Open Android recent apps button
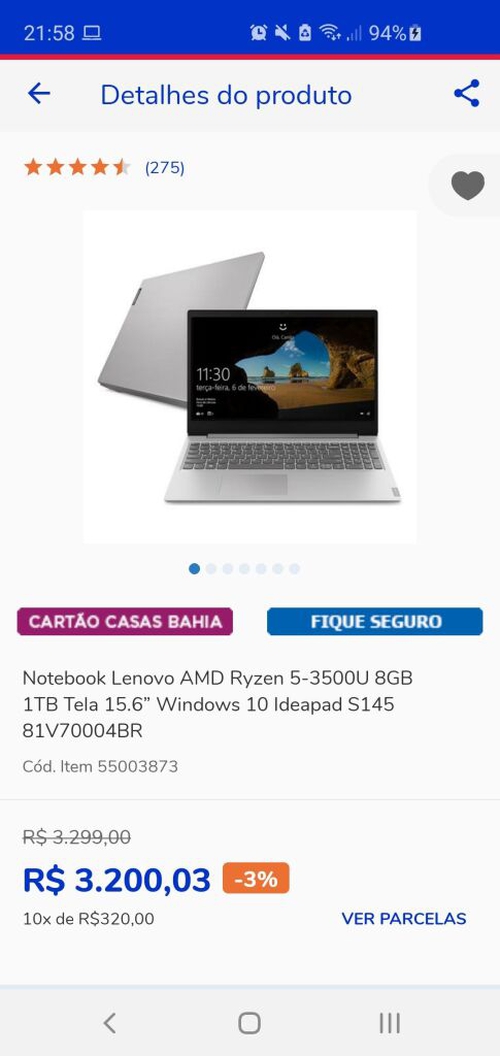 click(x=389, y=1023)
